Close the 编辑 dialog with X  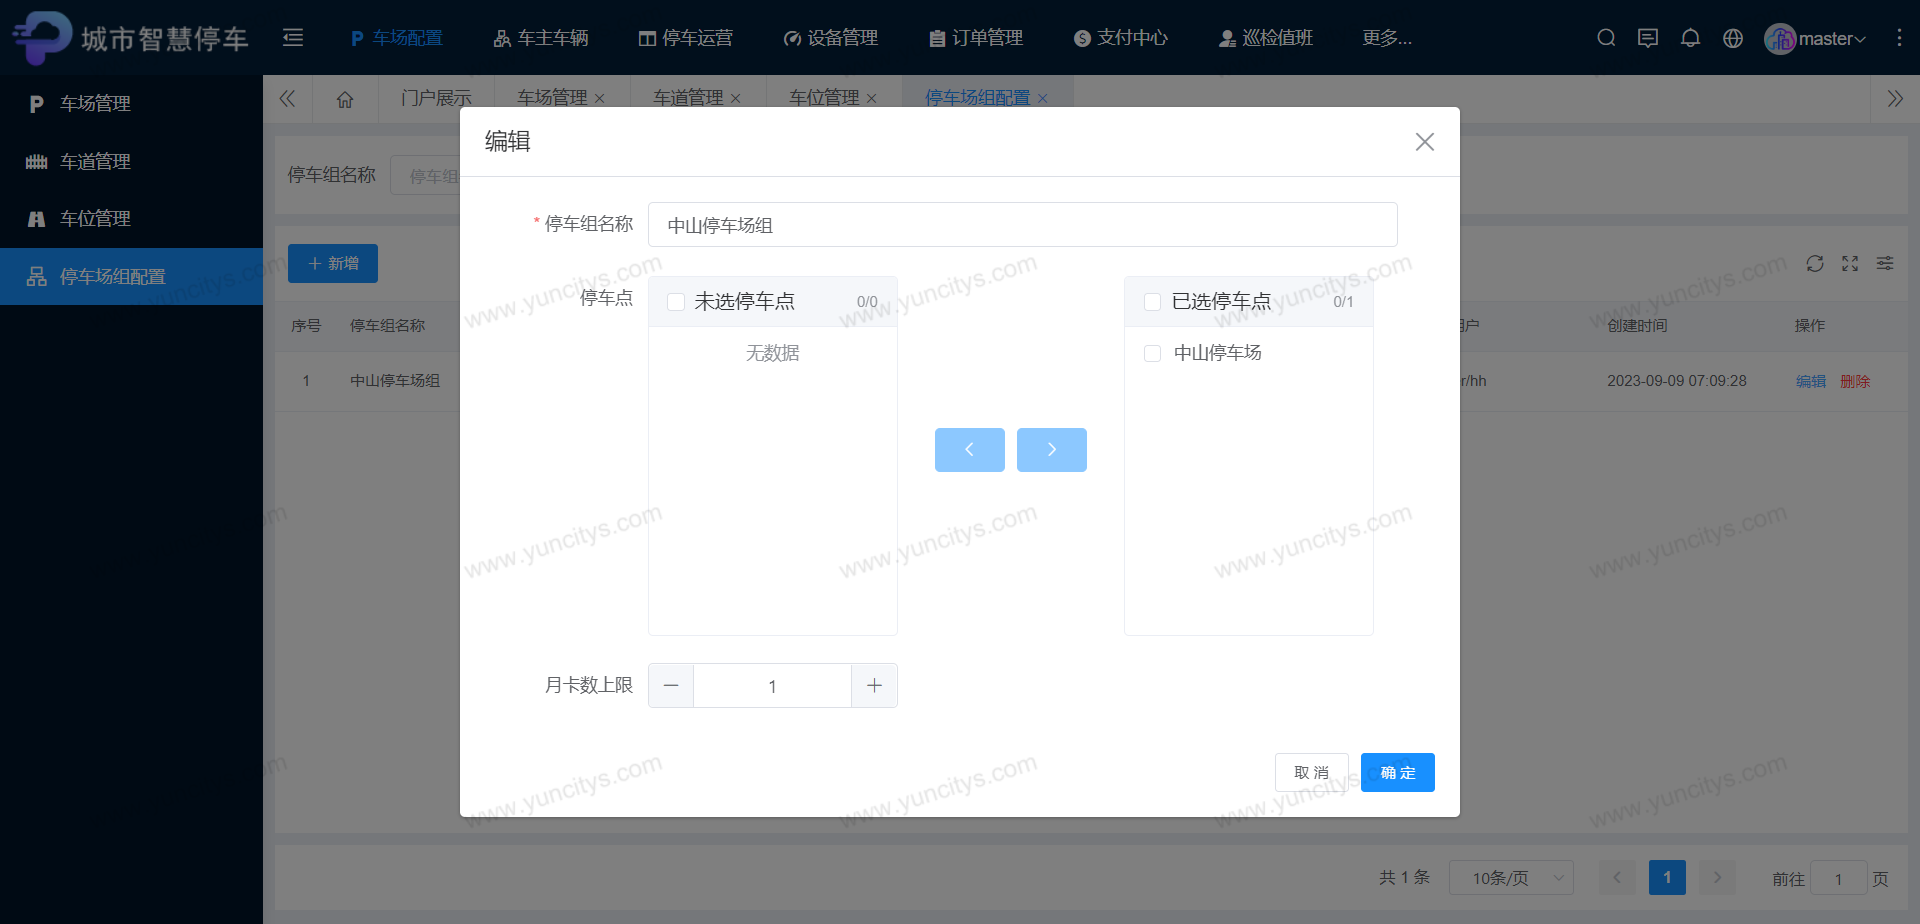pos(1425,142)
